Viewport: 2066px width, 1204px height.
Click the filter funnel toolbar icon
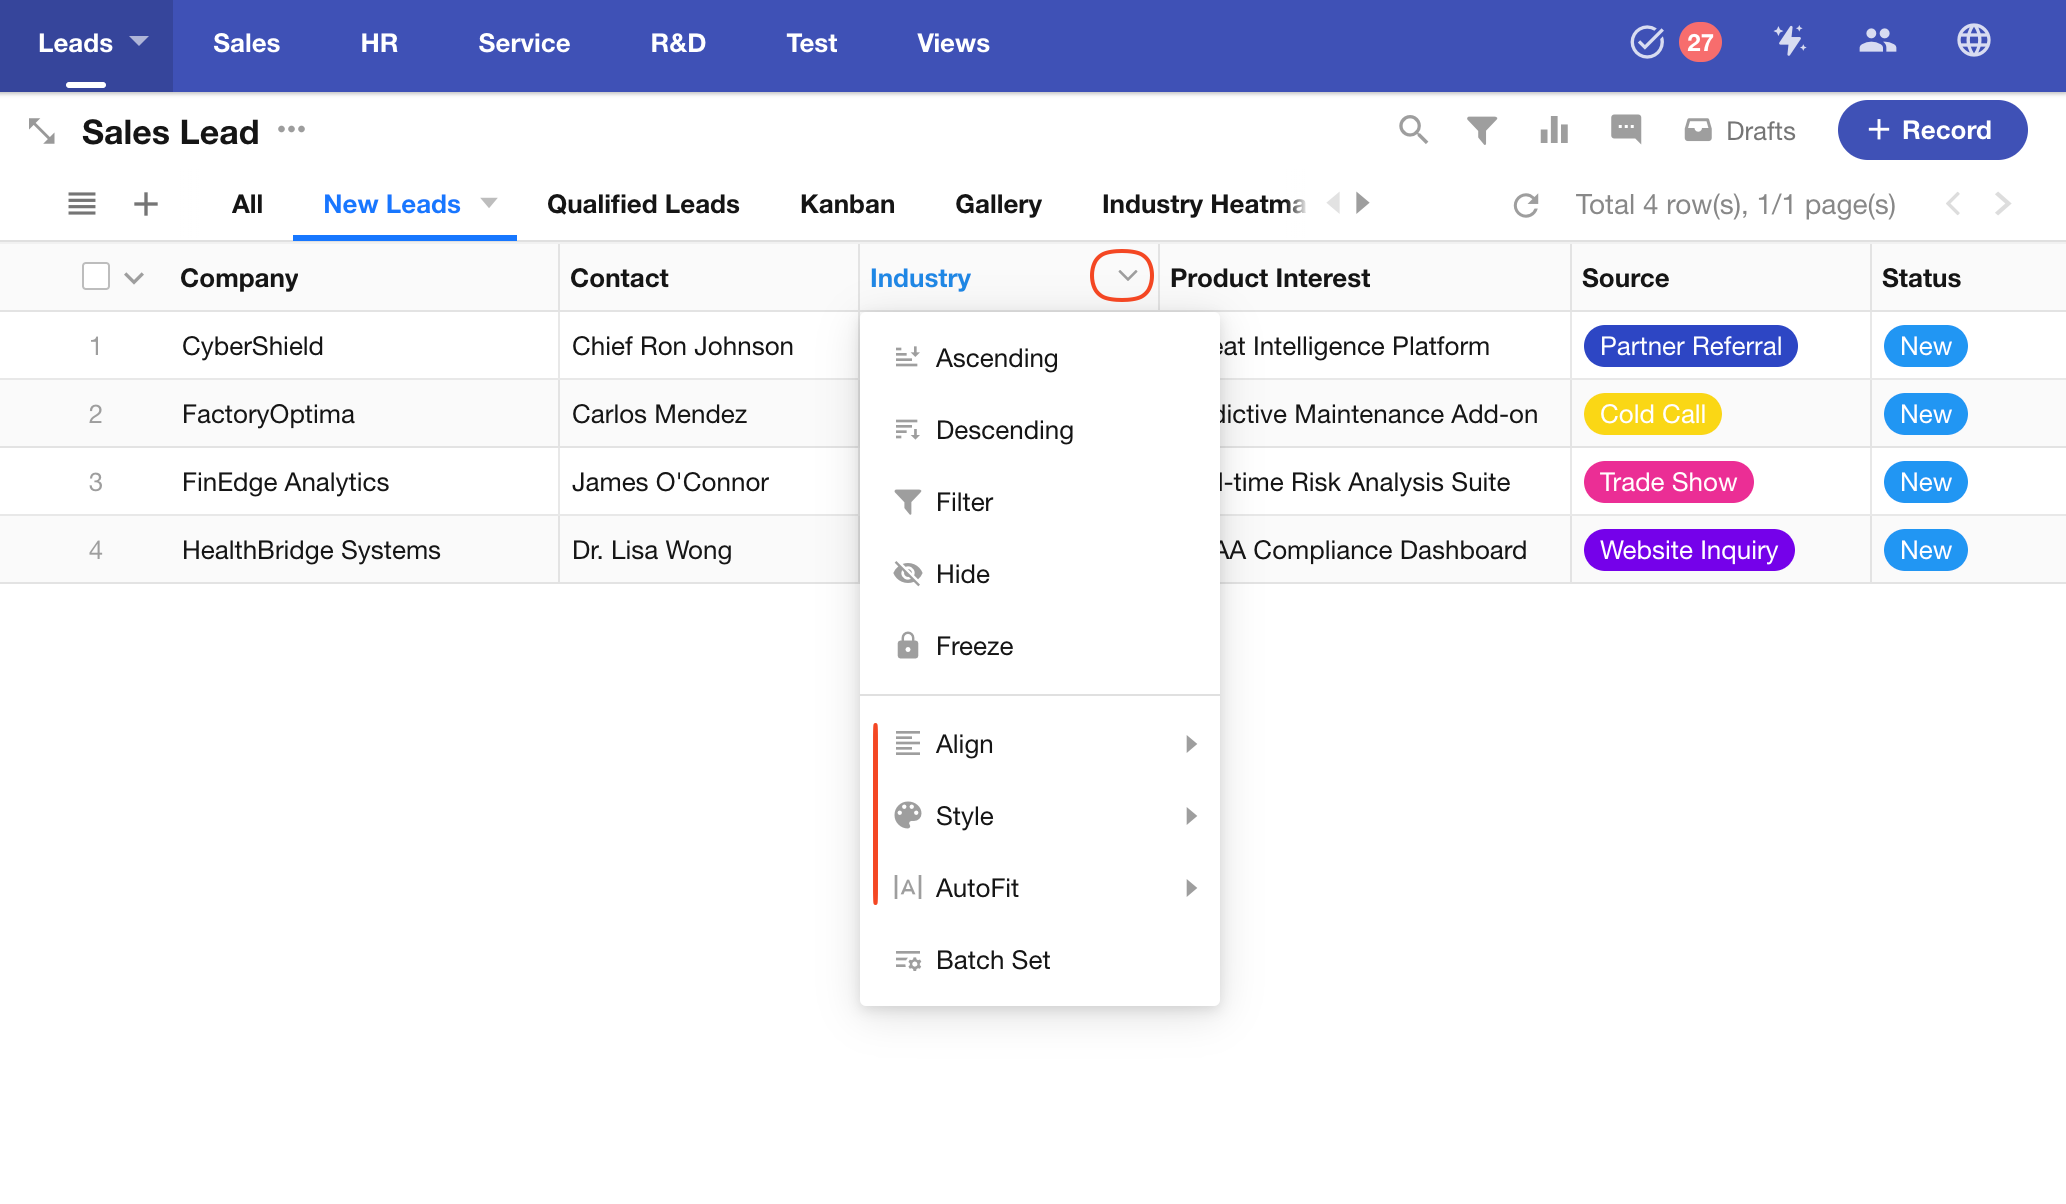point(1481,130)
